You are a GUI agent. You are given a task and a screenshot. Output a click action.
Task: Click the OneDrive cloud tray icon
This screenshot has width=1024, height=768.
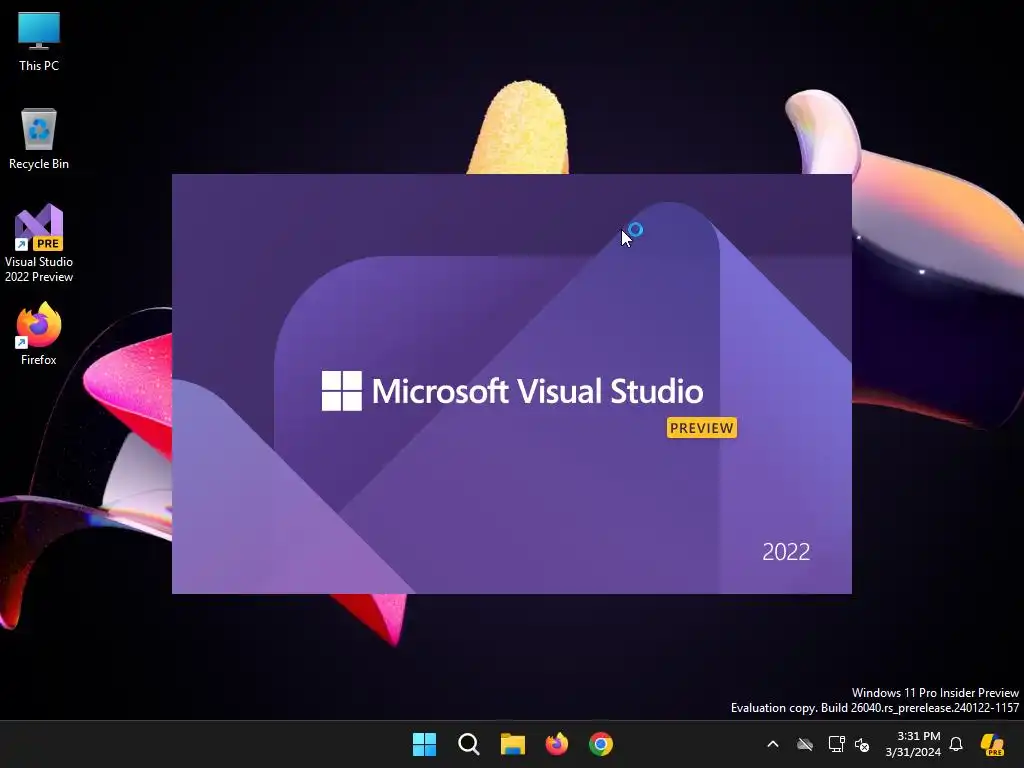pyautogui.click(x=805, y=744)
